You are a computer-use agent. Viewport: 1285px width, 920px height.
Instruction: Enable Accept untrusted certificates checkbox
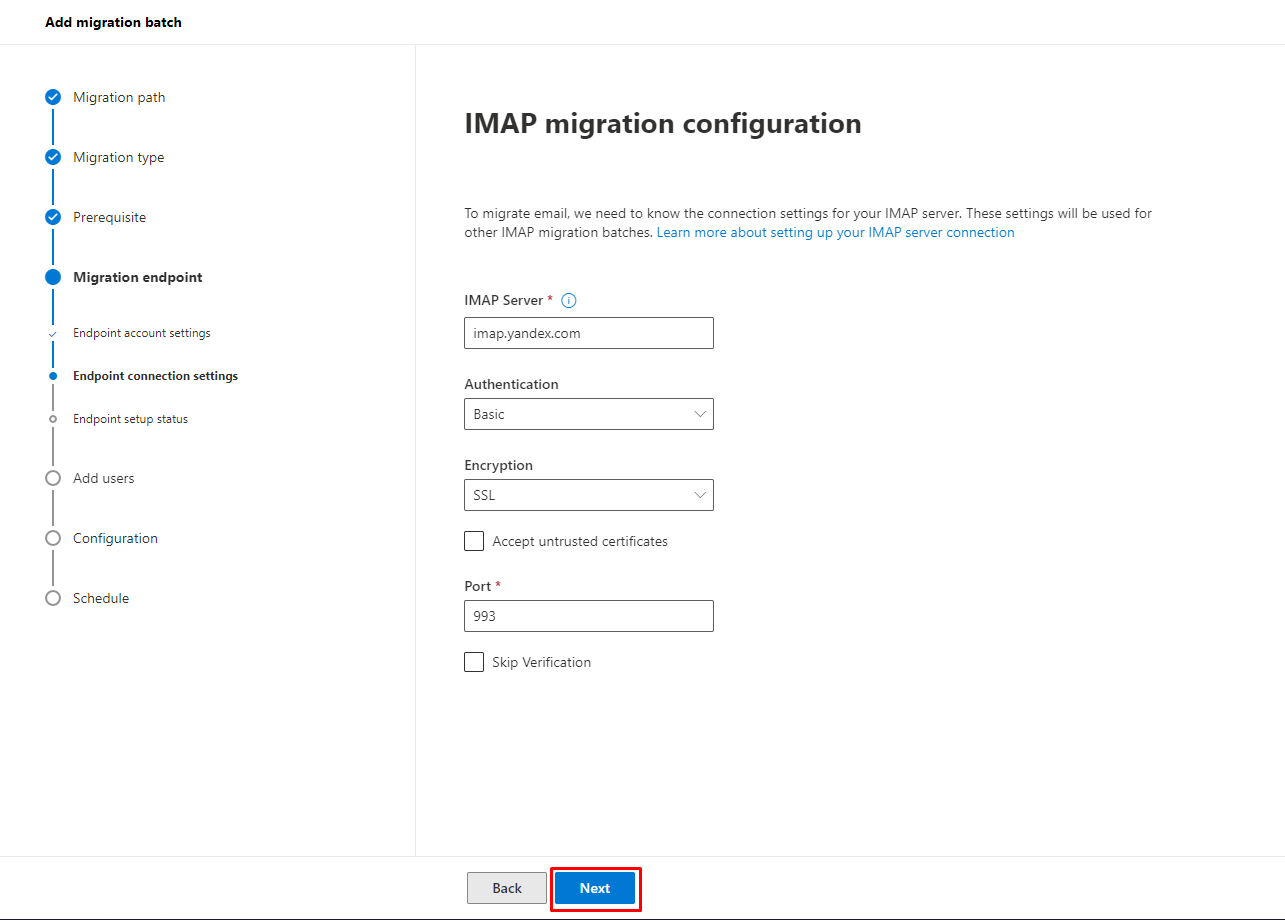[x=474, y=541]
